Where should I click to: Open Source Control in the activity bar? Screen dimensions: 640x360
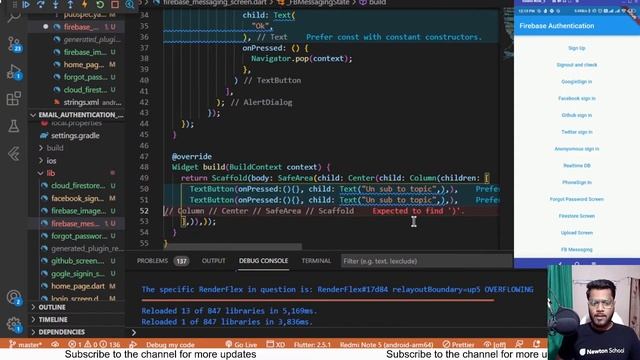(14, 44)
